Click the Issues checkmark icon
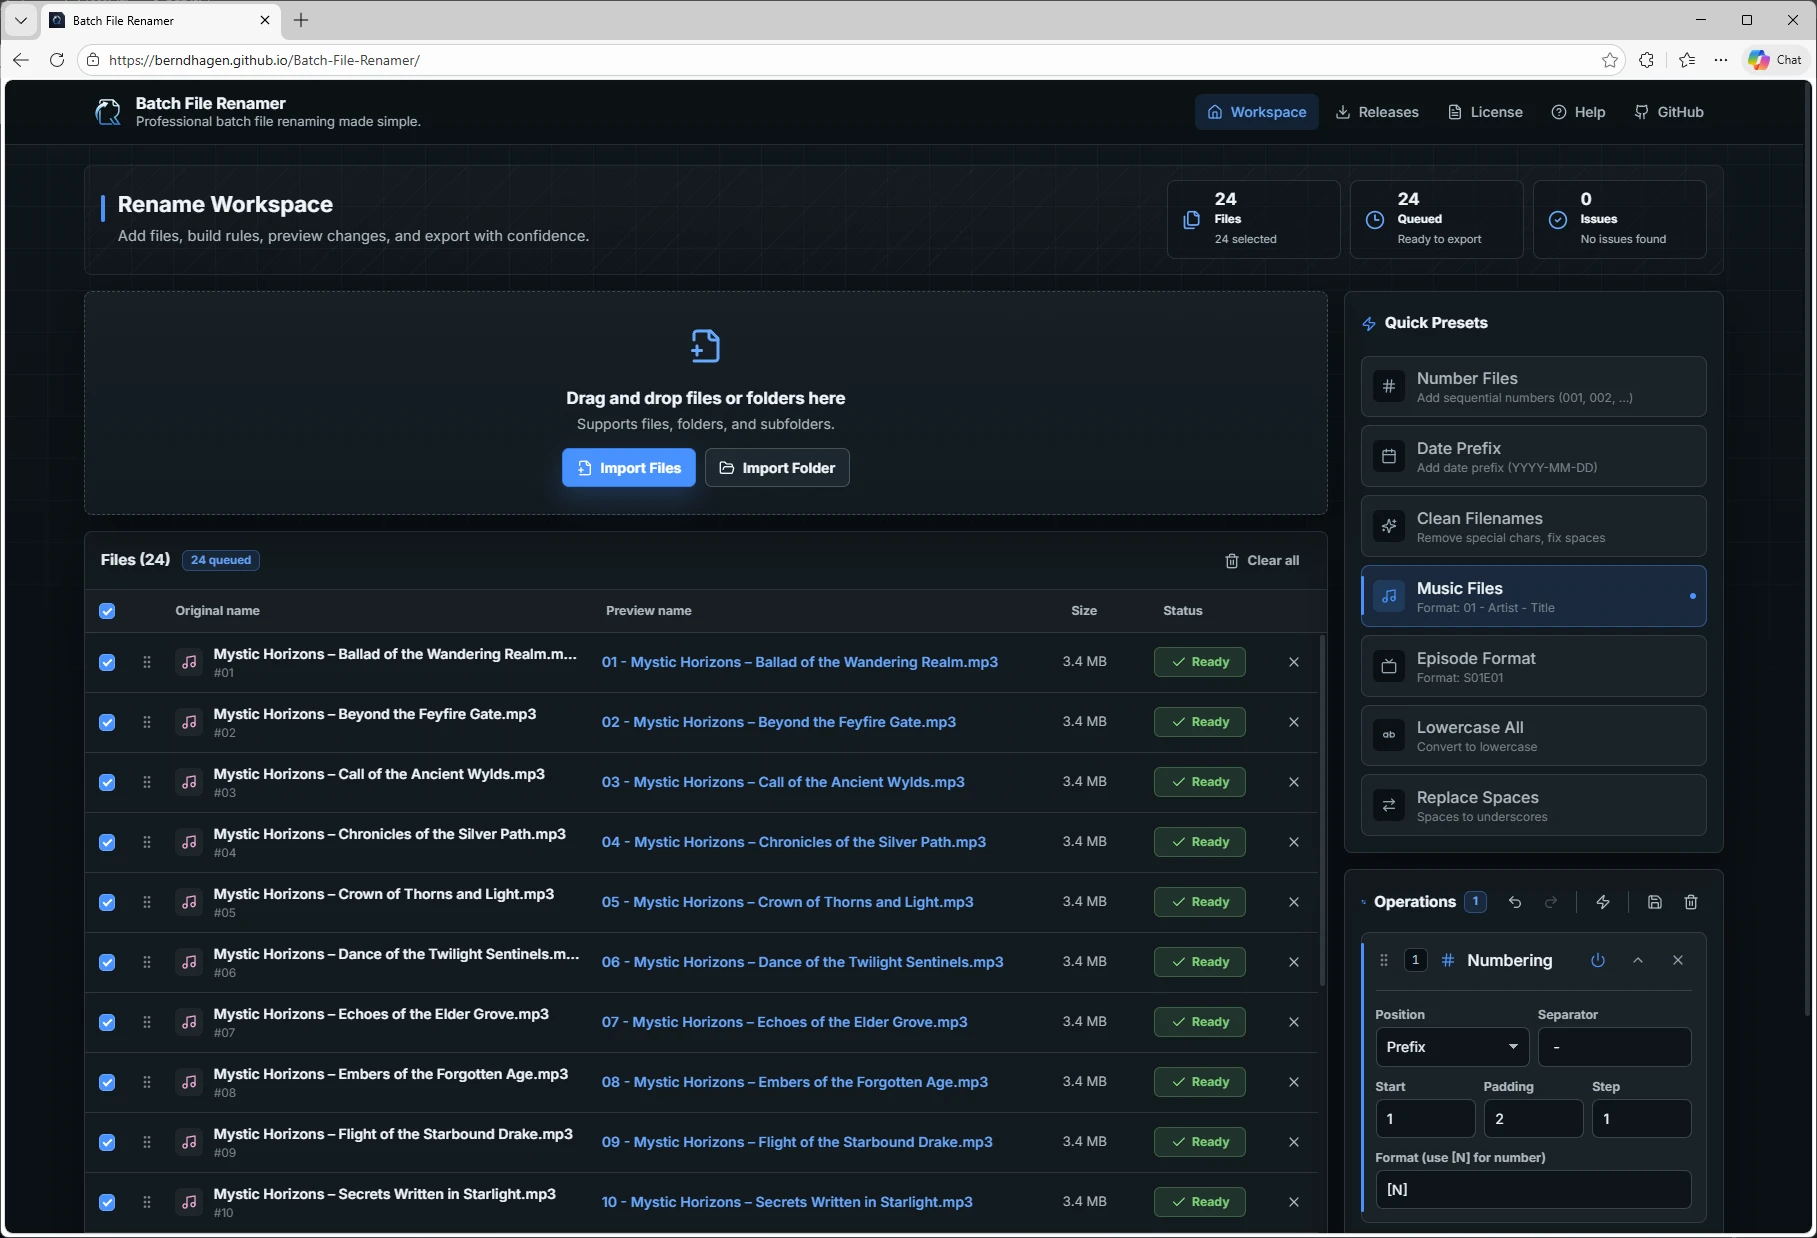Screen dimensions: 1817x1238 (1558, 220)
